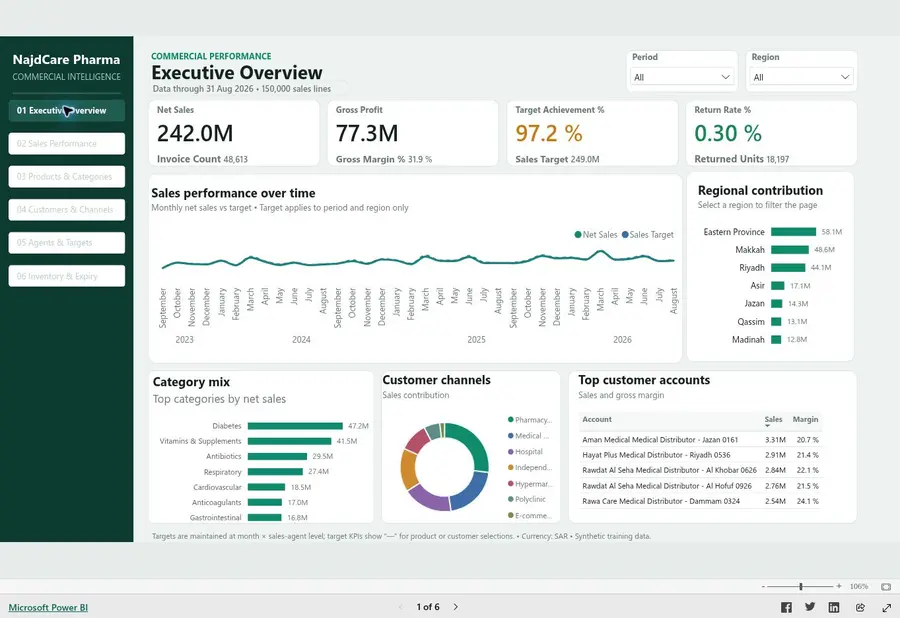This screenshot has height=618, width=900.
Task: Click the Margin column header
Action: tap(805, 419)
